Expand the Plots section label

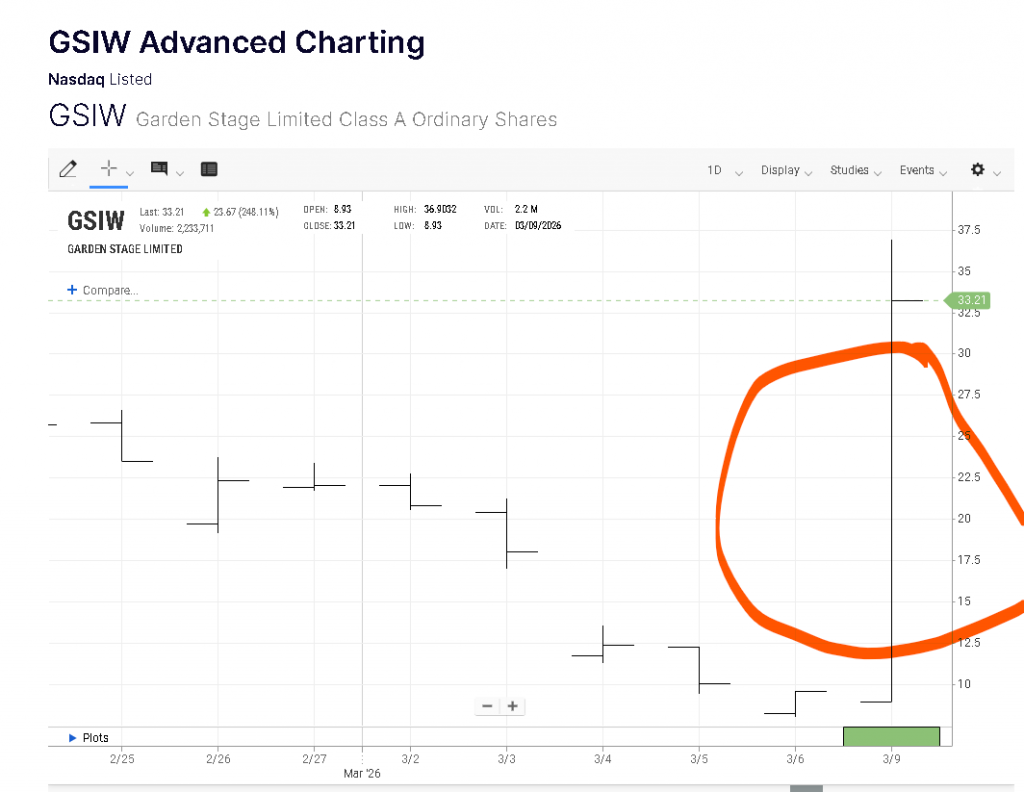96,738
